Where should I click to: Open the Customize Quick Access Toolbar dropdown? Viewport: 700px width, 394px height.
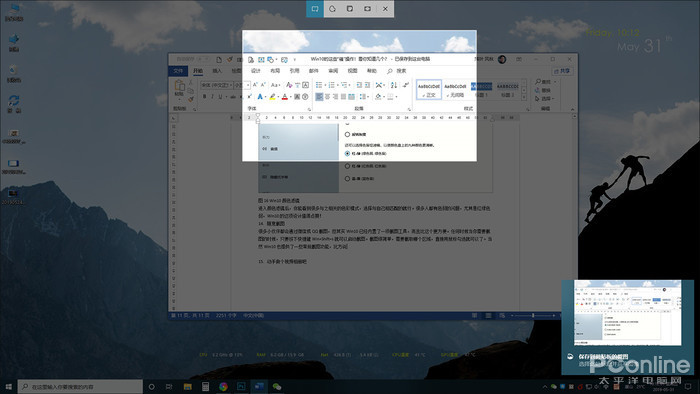[295, 59]
